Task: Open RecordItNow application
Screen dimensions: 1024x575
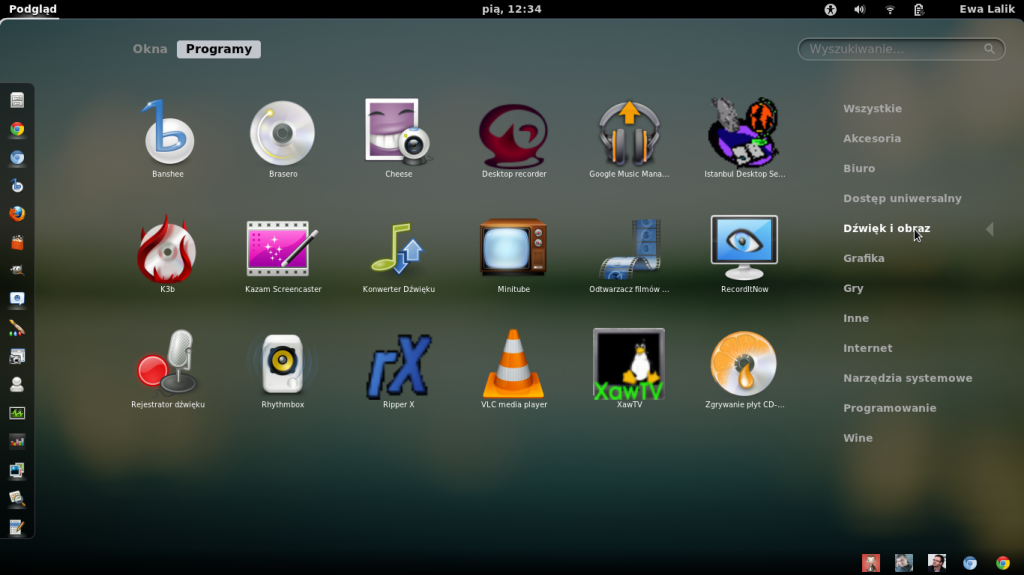Action: coord(744,254)
